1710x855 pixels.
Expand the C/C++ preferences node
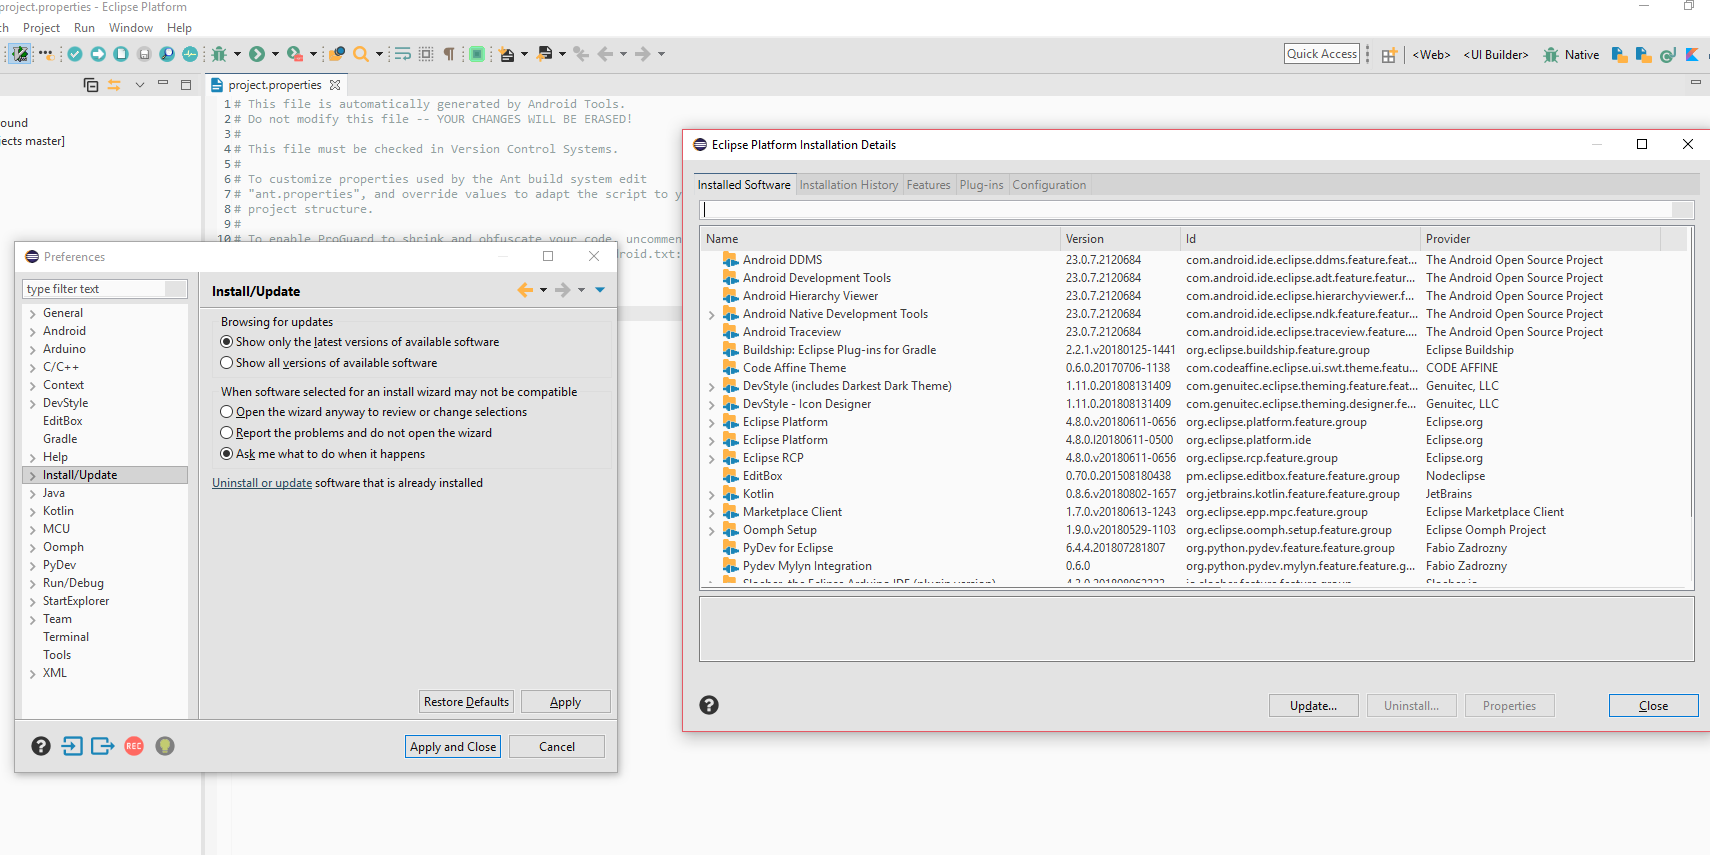click(x=33, y=367)
